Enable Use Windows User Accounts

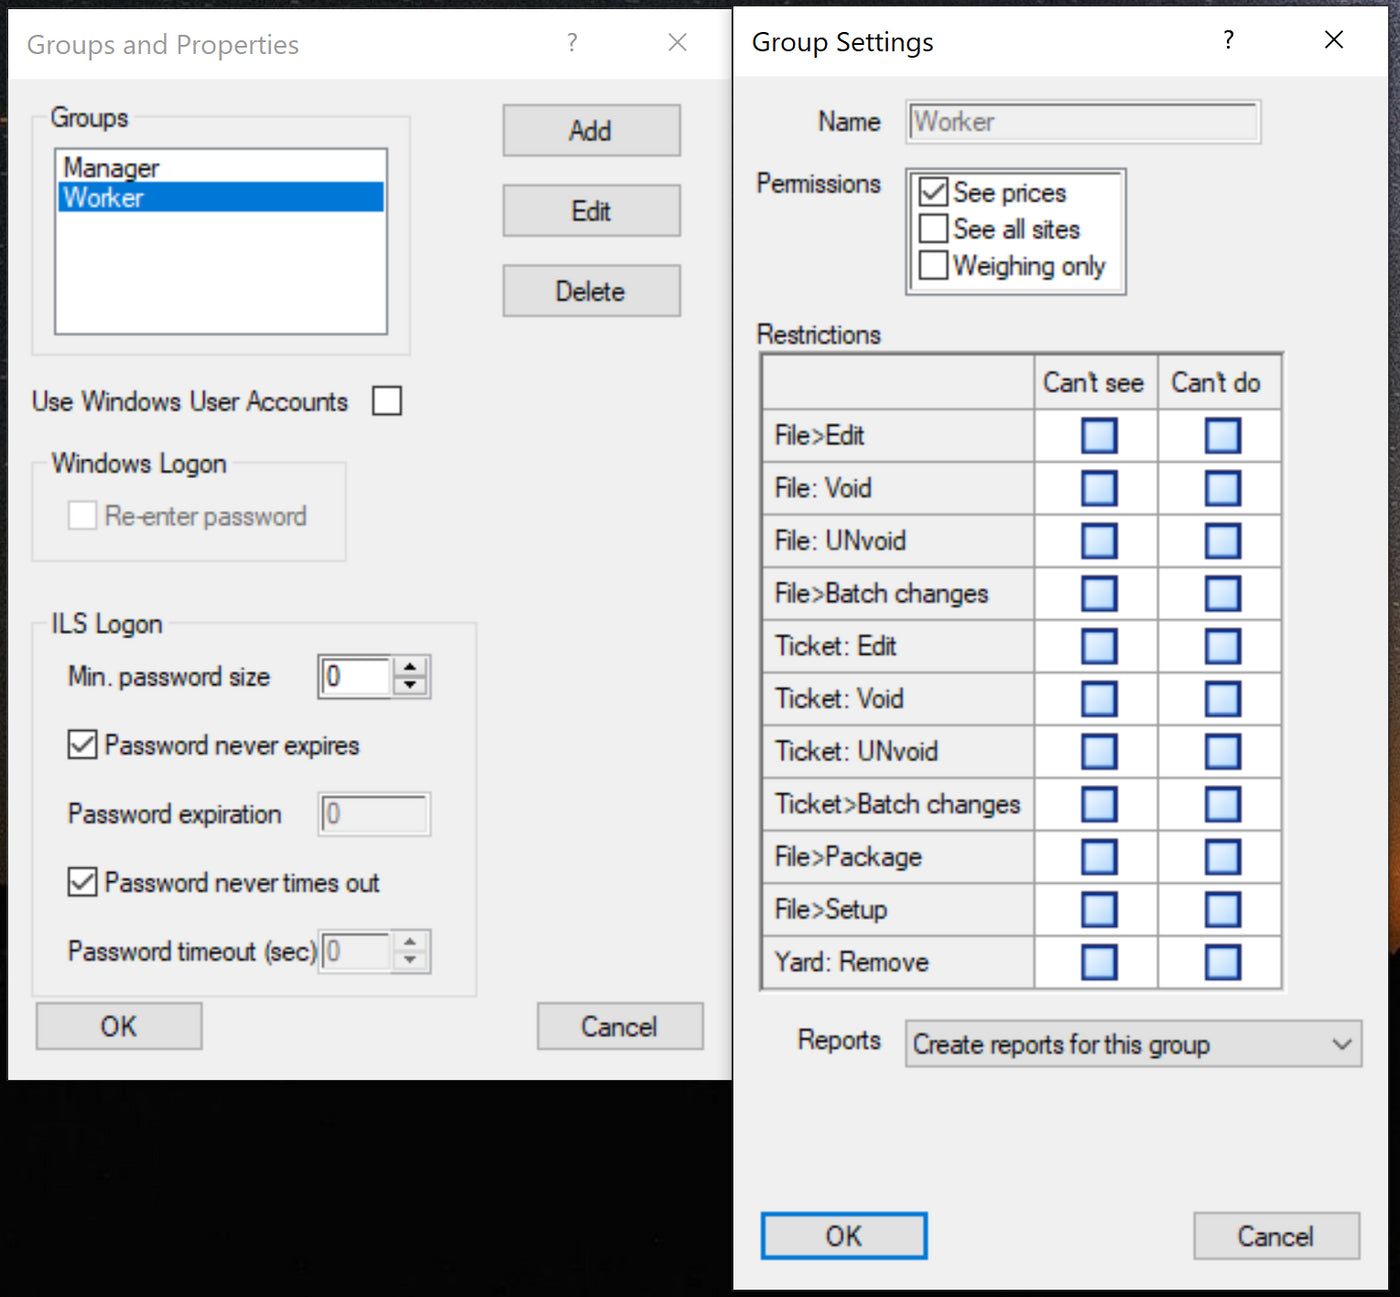click(386, 400)
